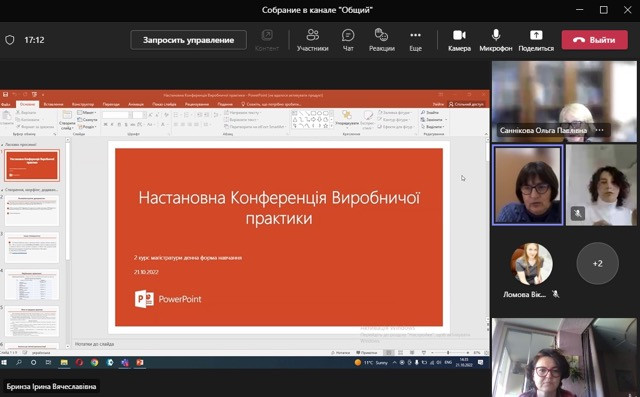The image size is (640, 397).
Task: Open the Участники participants panel
Action: click(312, 40)
